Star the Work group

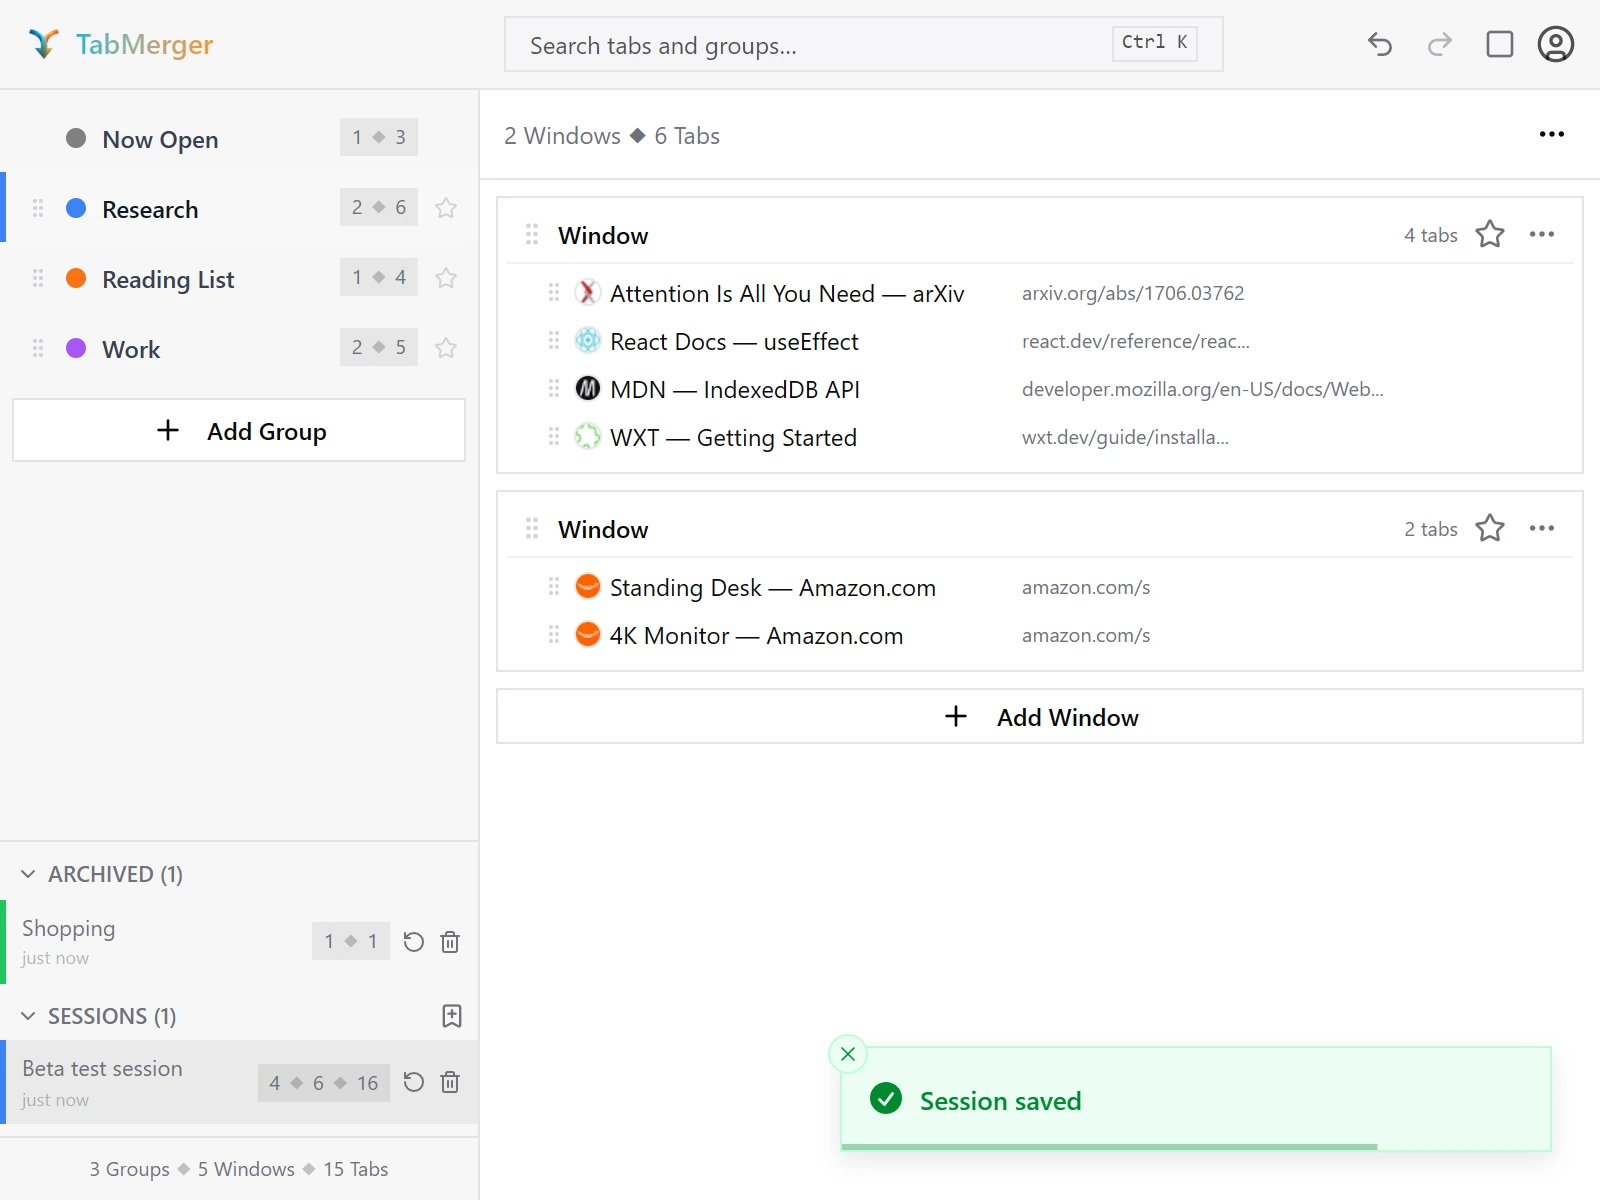coord(446,348)
